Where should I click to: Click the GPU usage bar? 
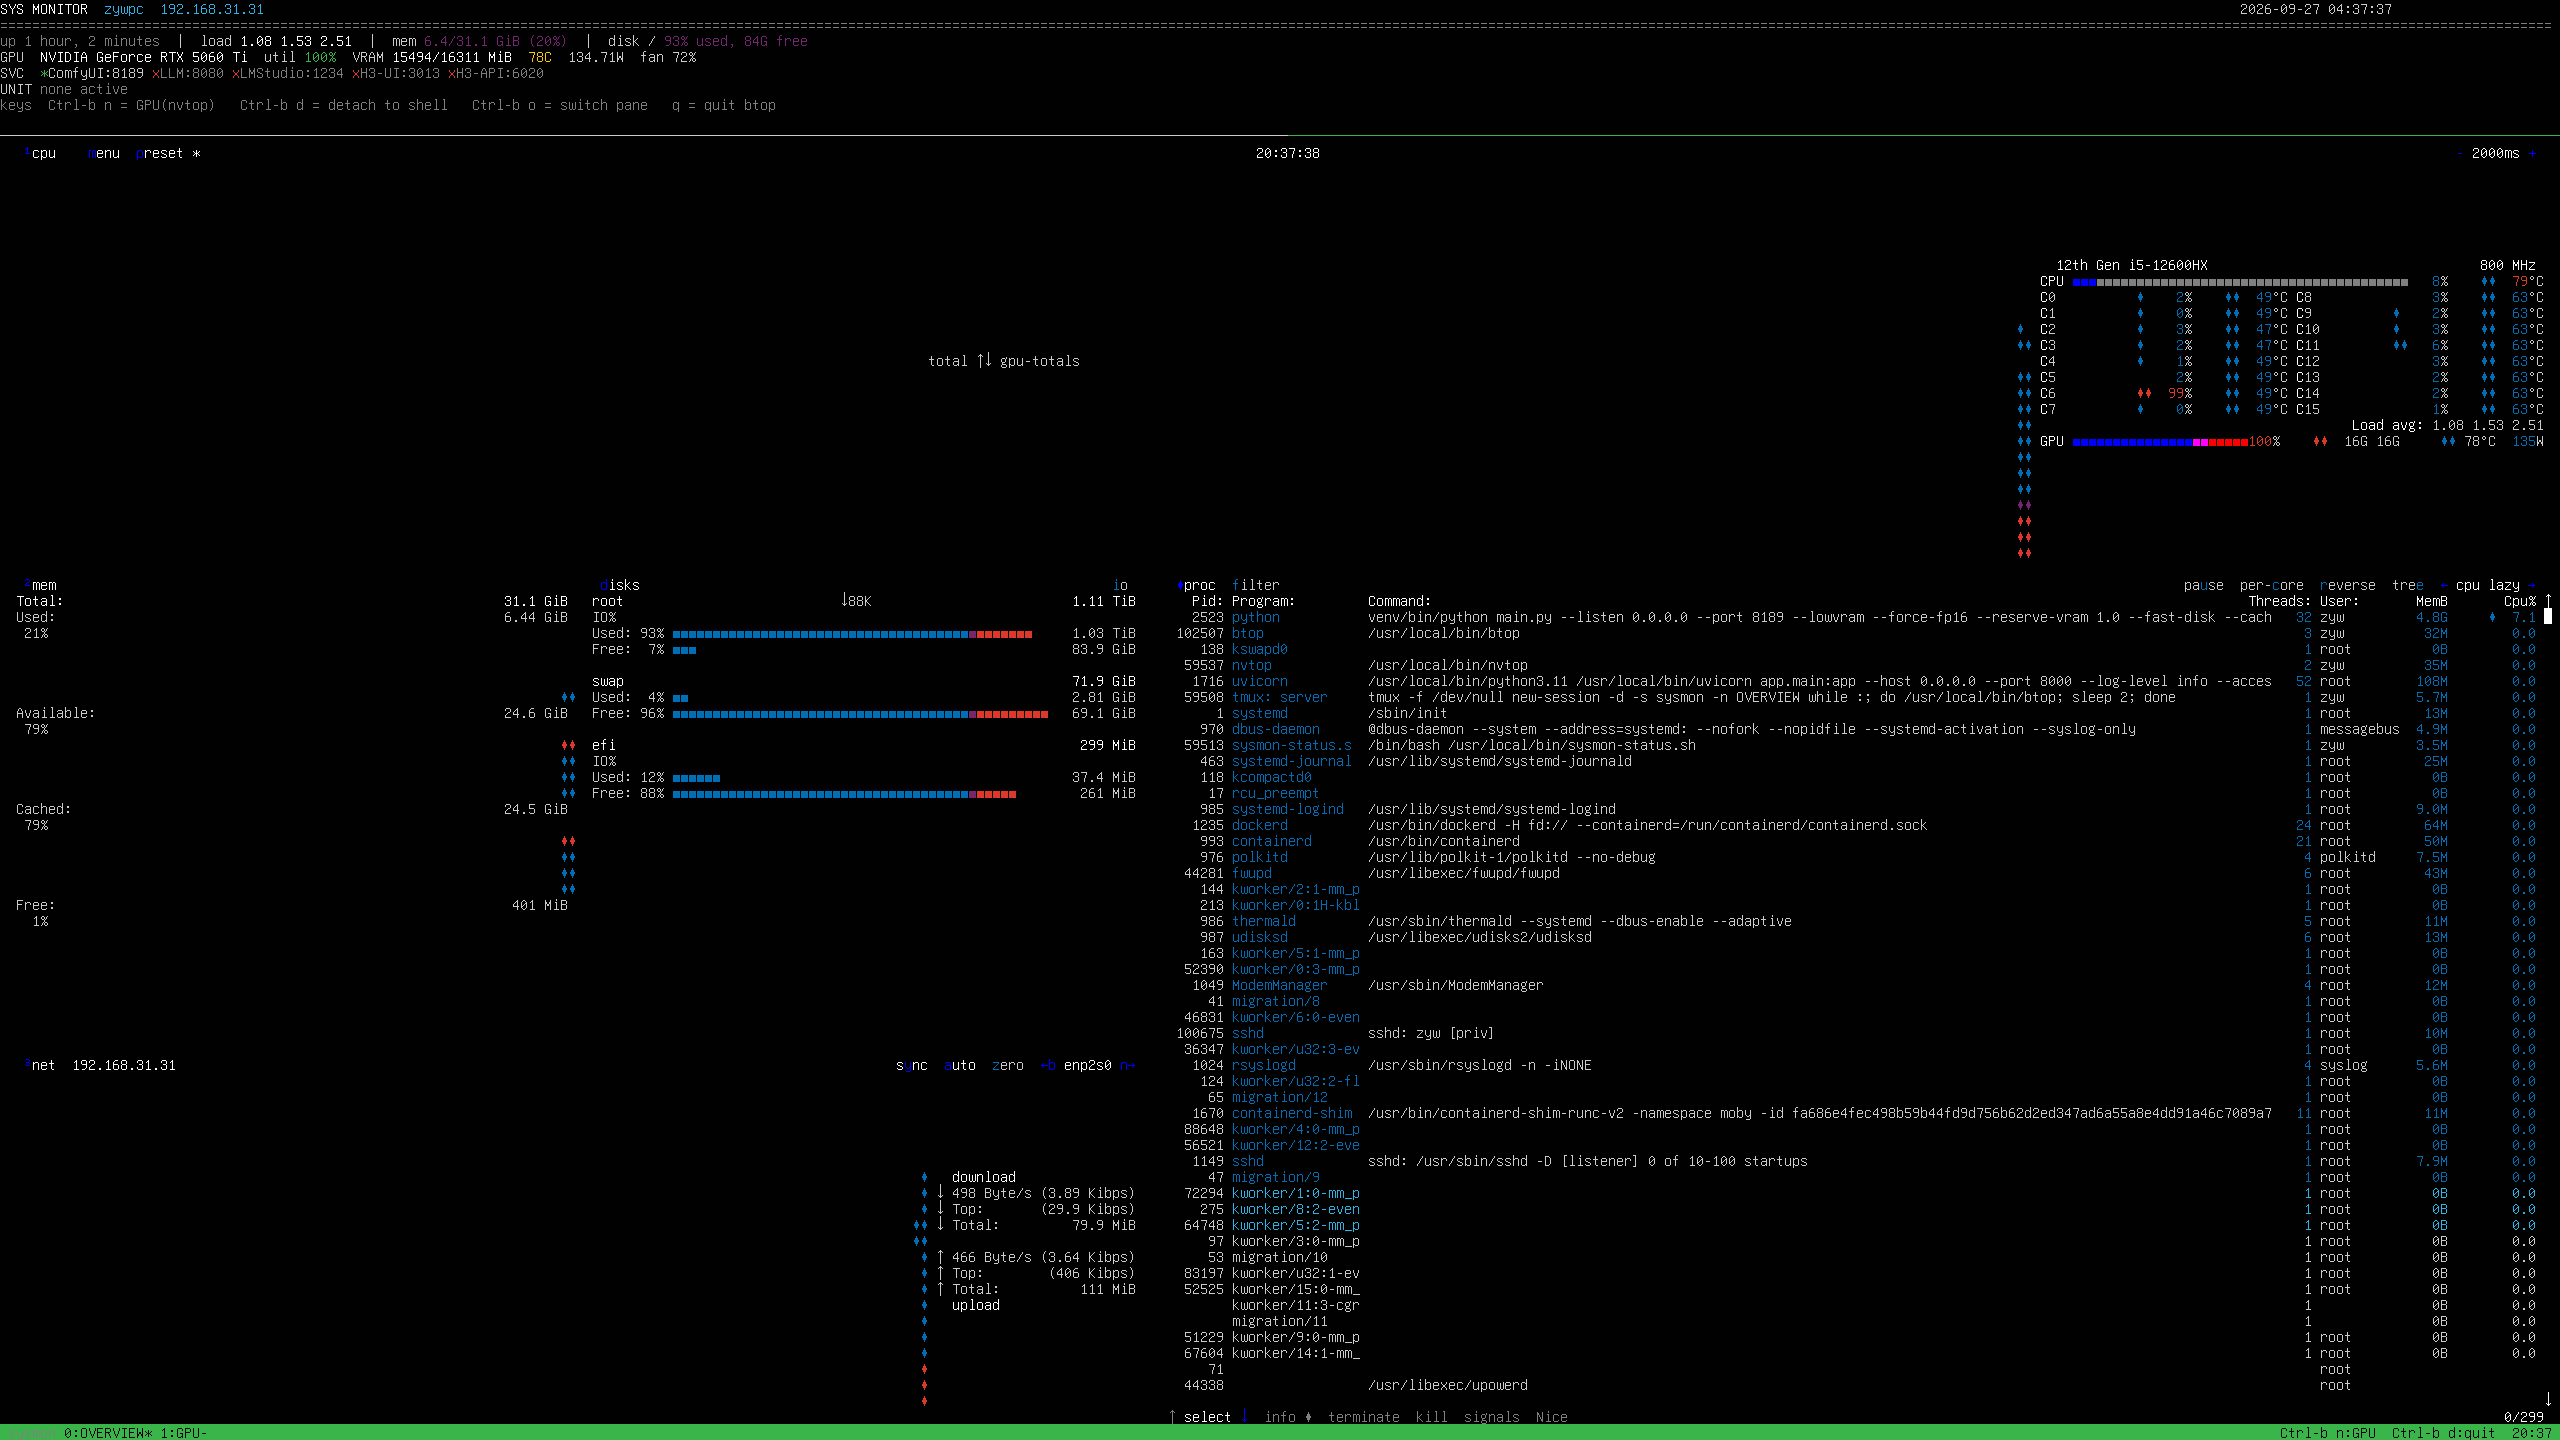(x=2160, y=441)
